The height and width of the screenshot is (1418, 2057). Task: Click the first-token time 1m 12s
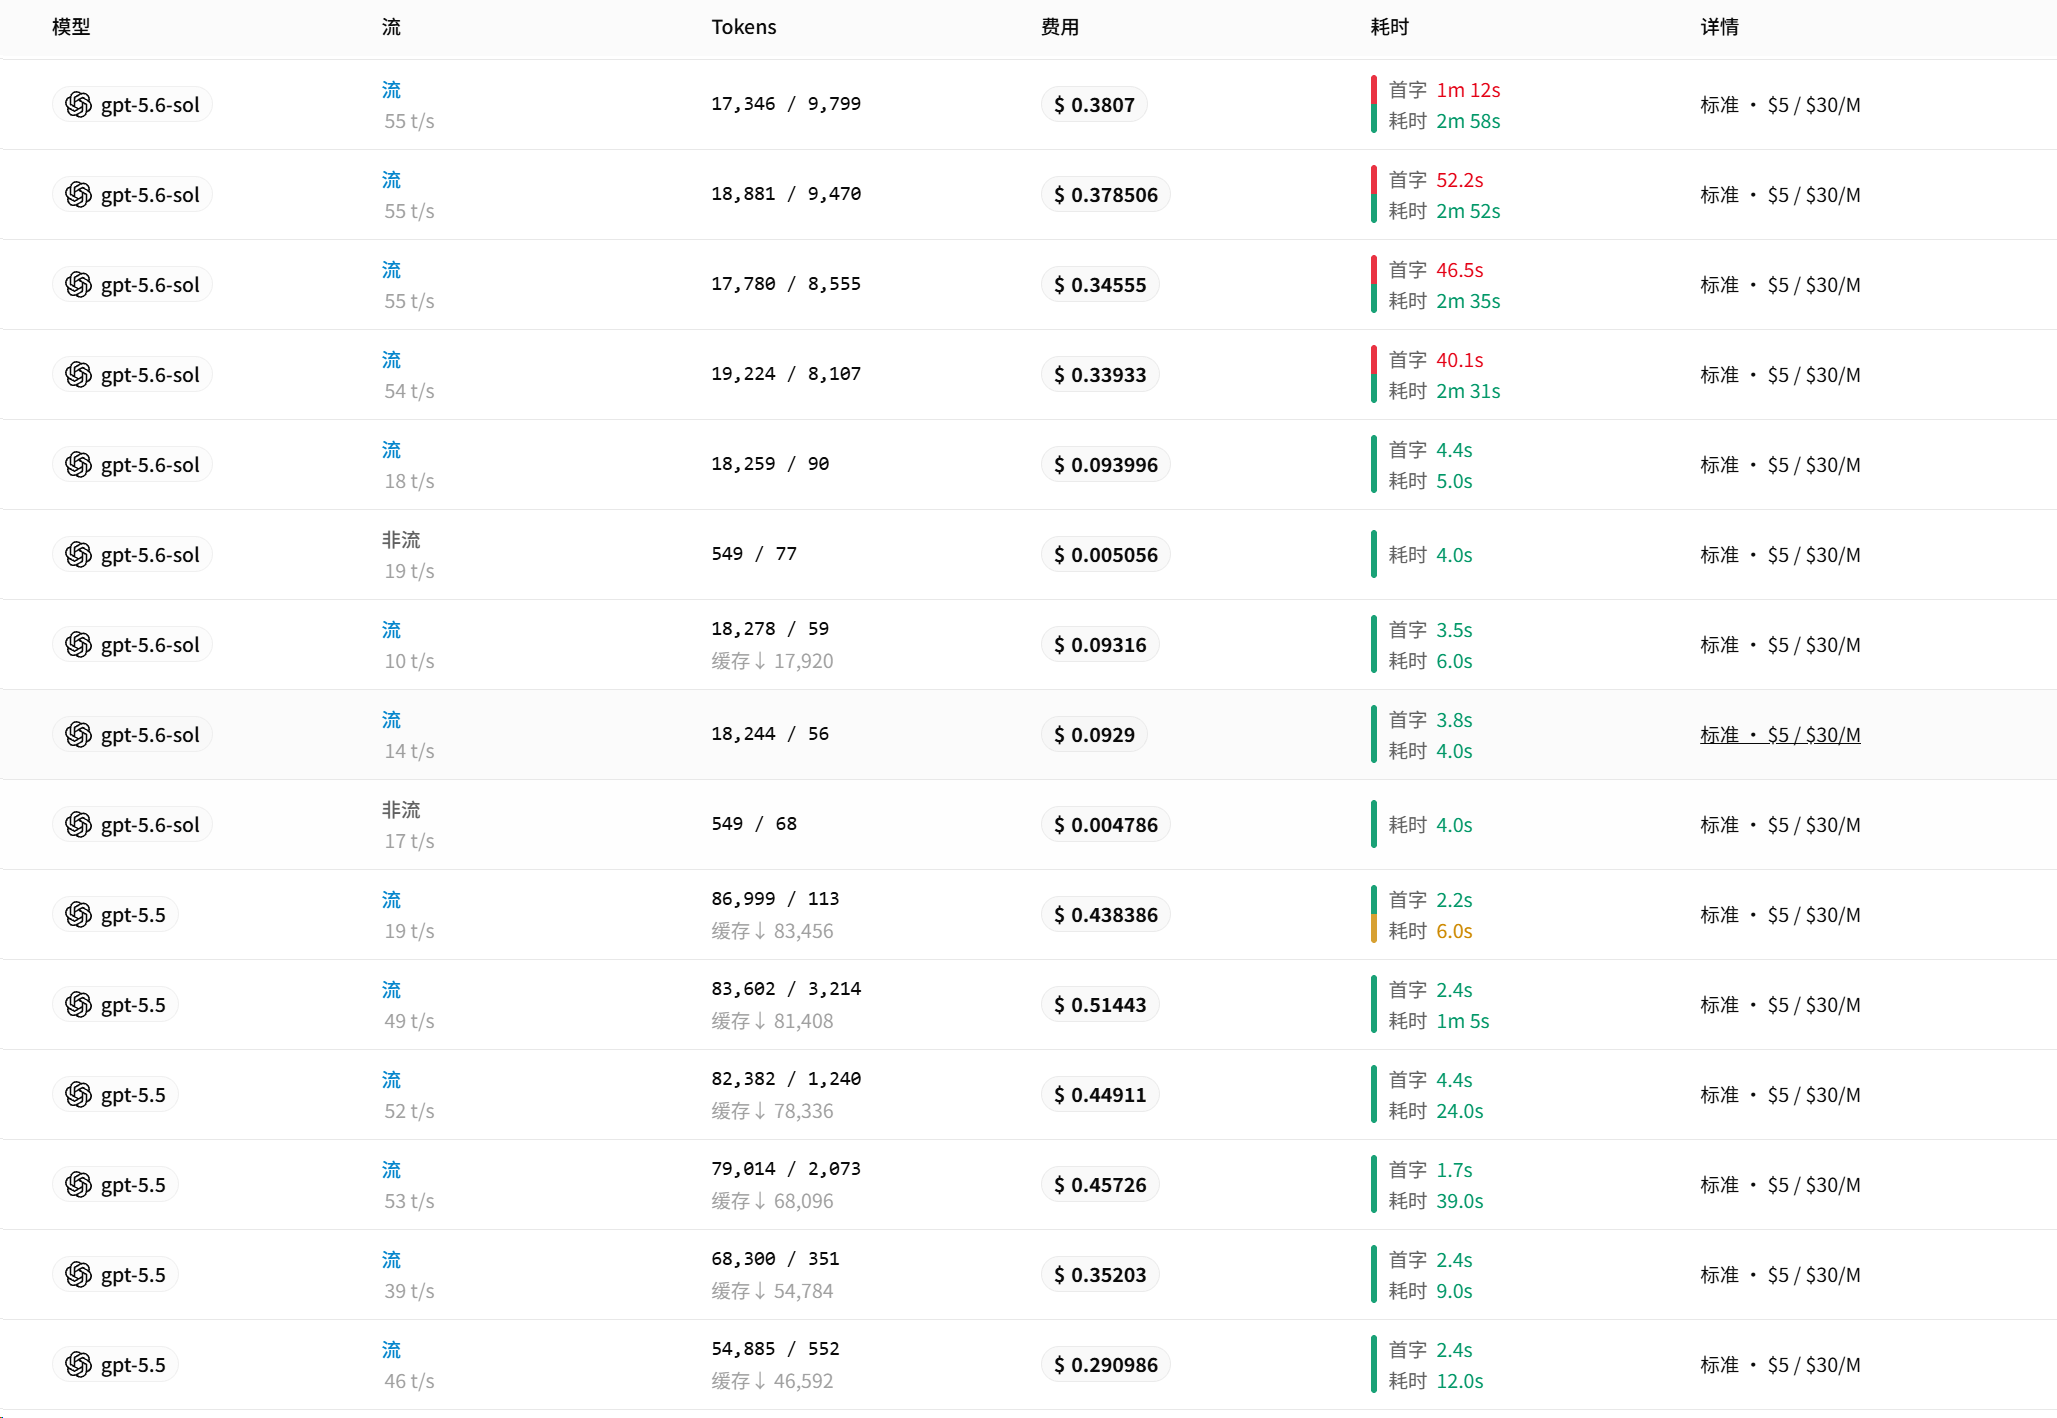coord(1468,90)
